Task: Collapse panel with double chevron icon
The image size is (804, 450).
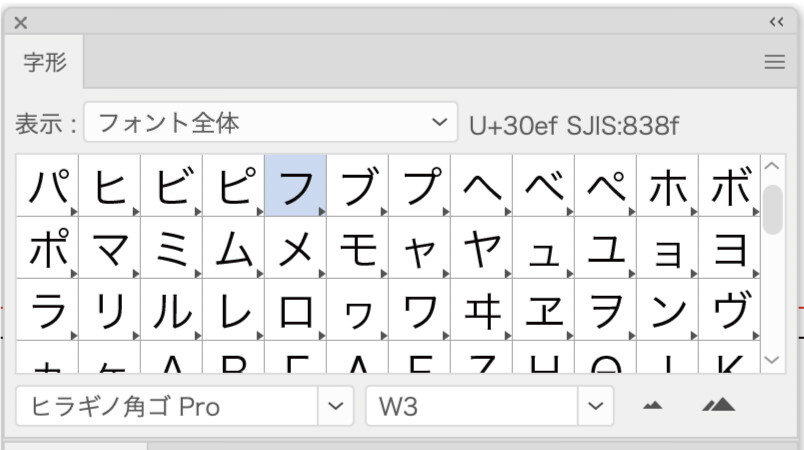Action: point(776,22)
